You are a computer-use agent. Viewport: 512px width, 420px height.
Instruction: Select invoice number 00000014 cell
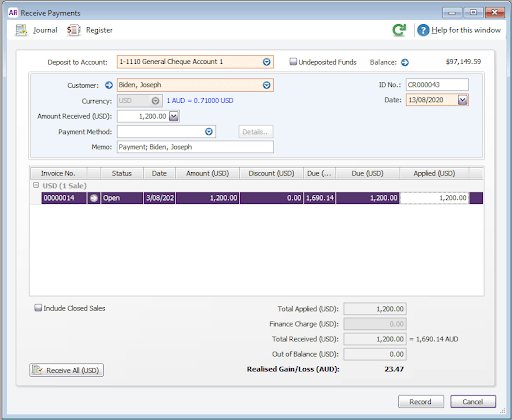coord(64,198)
